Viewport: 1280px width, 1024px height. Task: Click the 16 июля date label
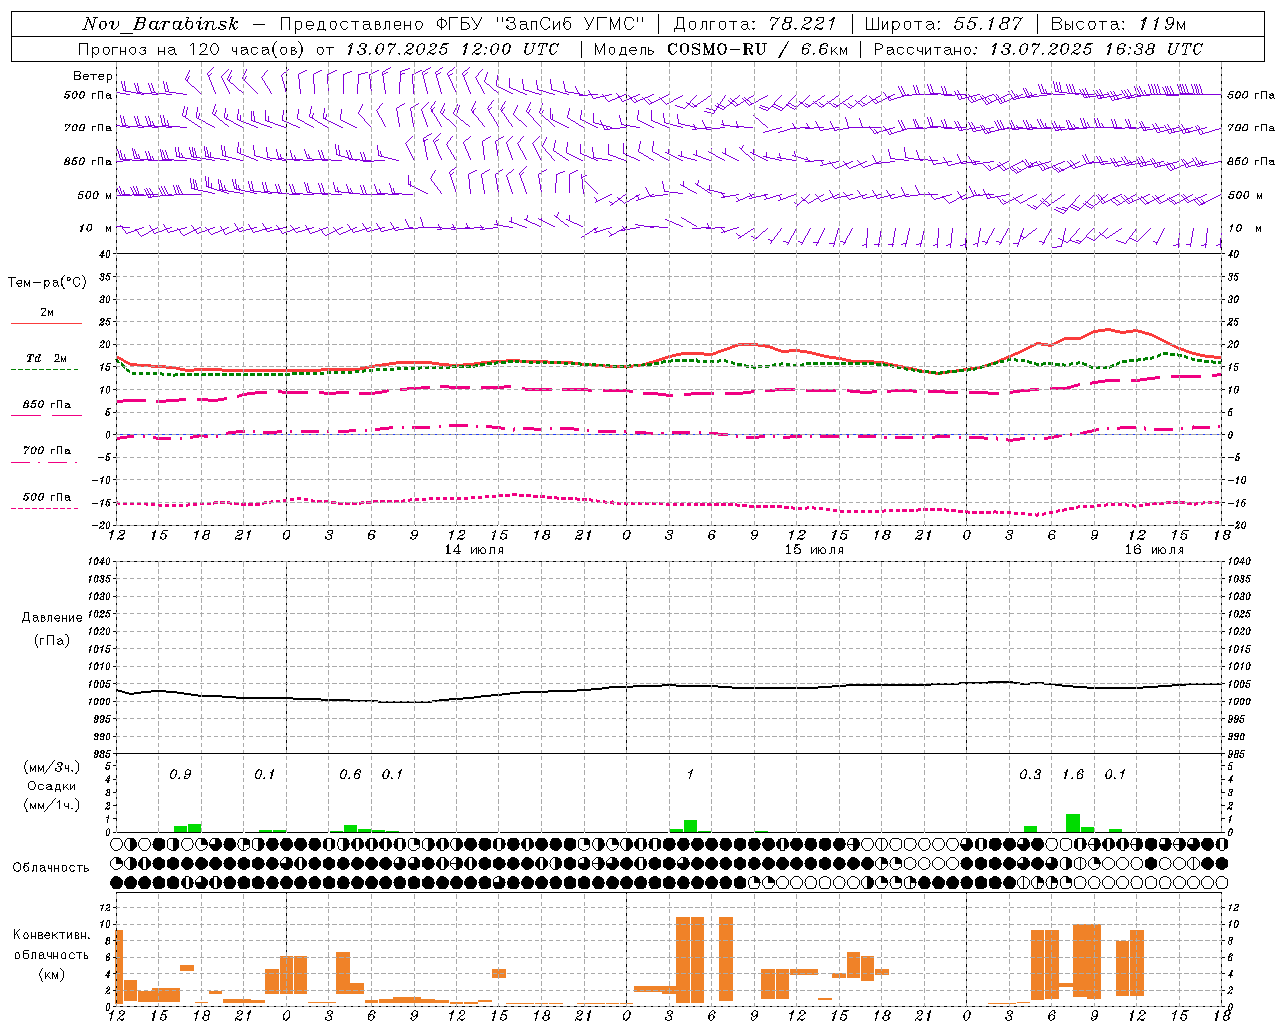click(1154, 550)
